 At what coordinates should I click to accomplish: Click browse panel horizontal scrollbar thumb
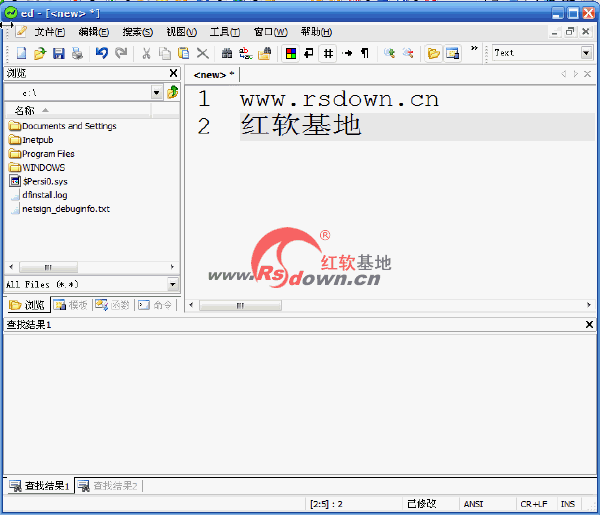tap(48, 267)
